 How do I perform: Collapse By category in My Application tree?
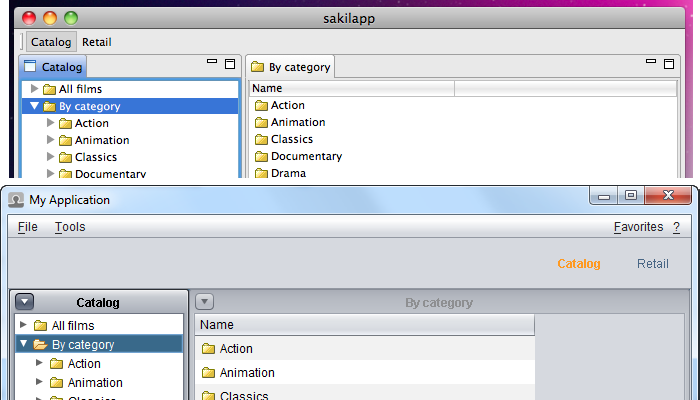24,344
